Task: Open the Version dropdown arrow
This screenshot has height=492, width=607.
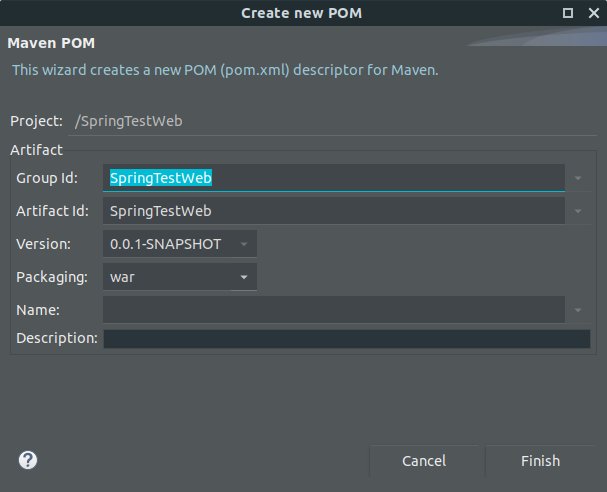Action: (x=244, y=244)
